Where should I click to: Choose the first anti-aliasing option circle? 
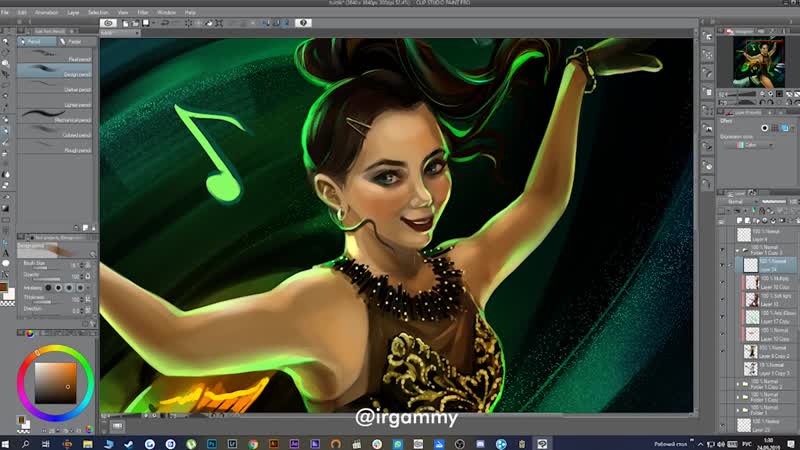click(x=48, y=288)
